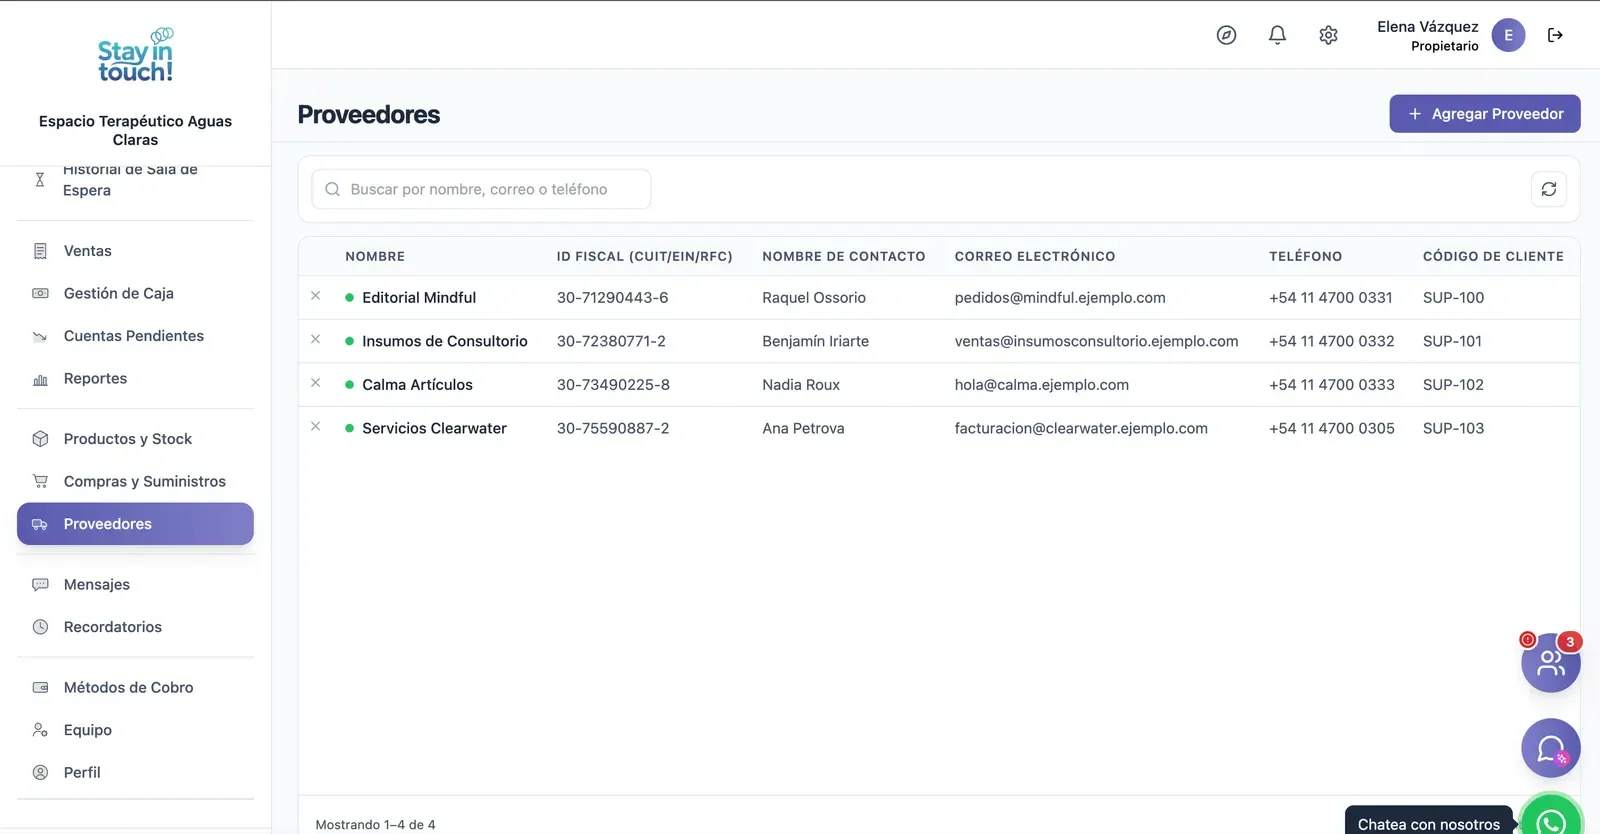Open the Insumos de Consultorio supplier
The width and height of the screenshot is (1600, 834).
445,341
